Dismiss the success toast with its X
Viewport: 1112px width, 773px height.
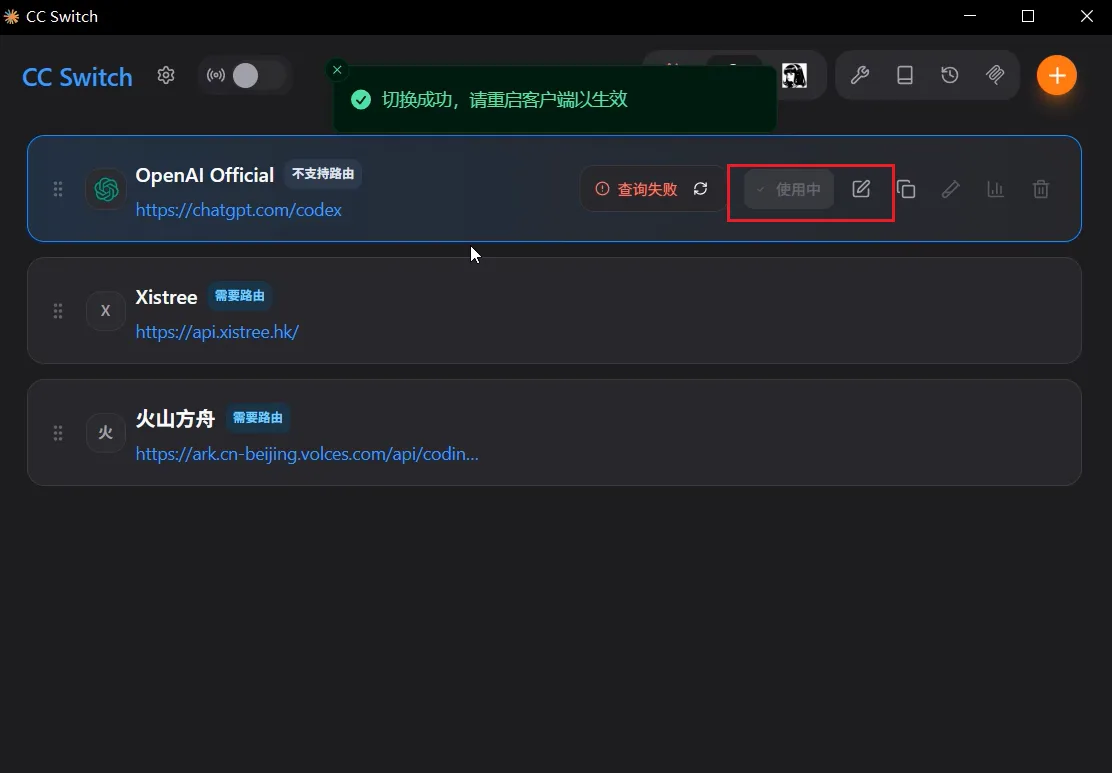click(x=338, y=69)
